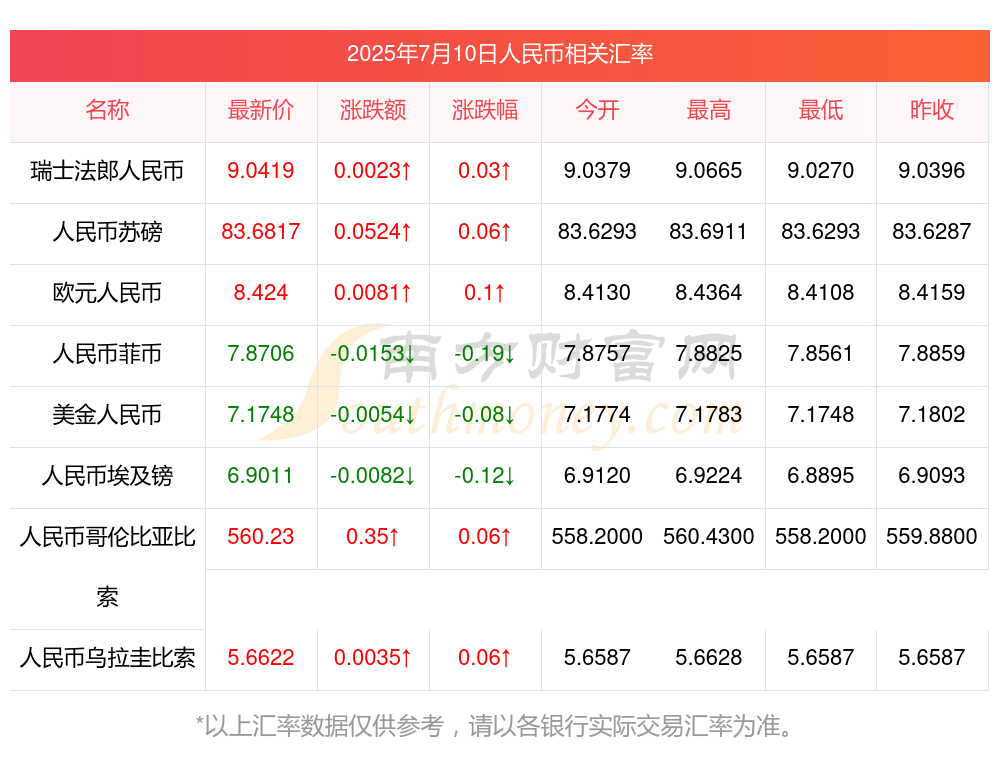This screenshot has height=757, width=1000.
Task: Click high value 560.4300
Action: tap(709, 536)
